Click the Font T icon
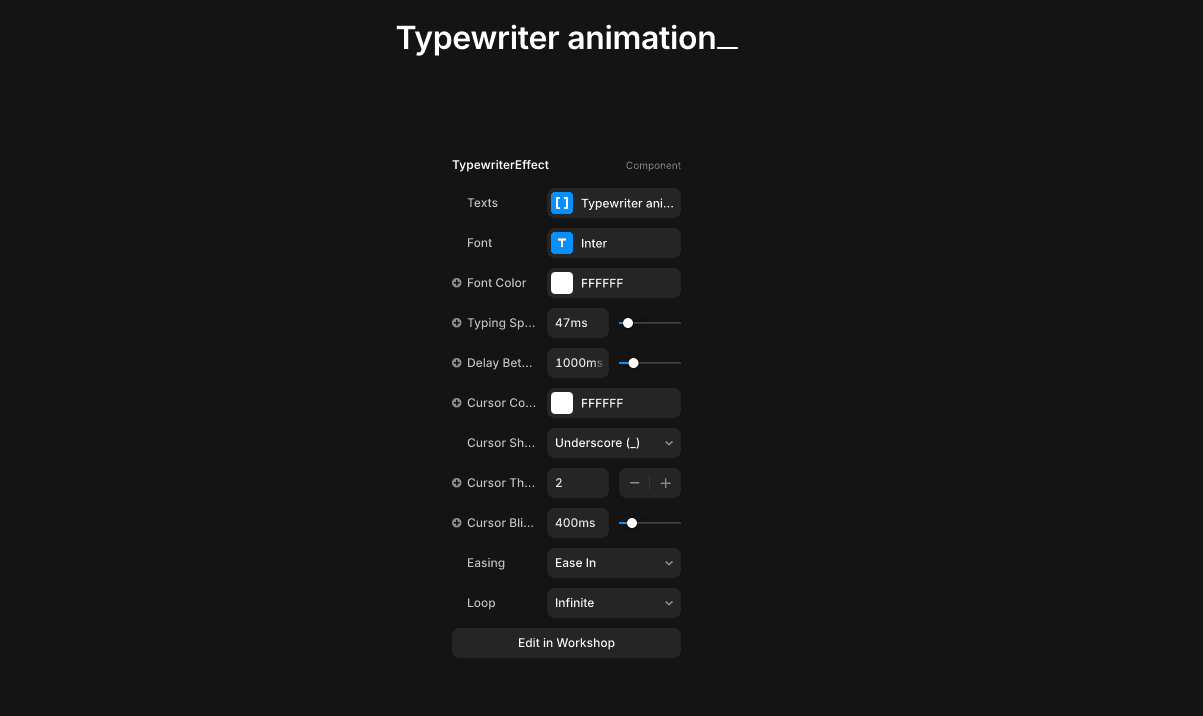 point(562,243)
